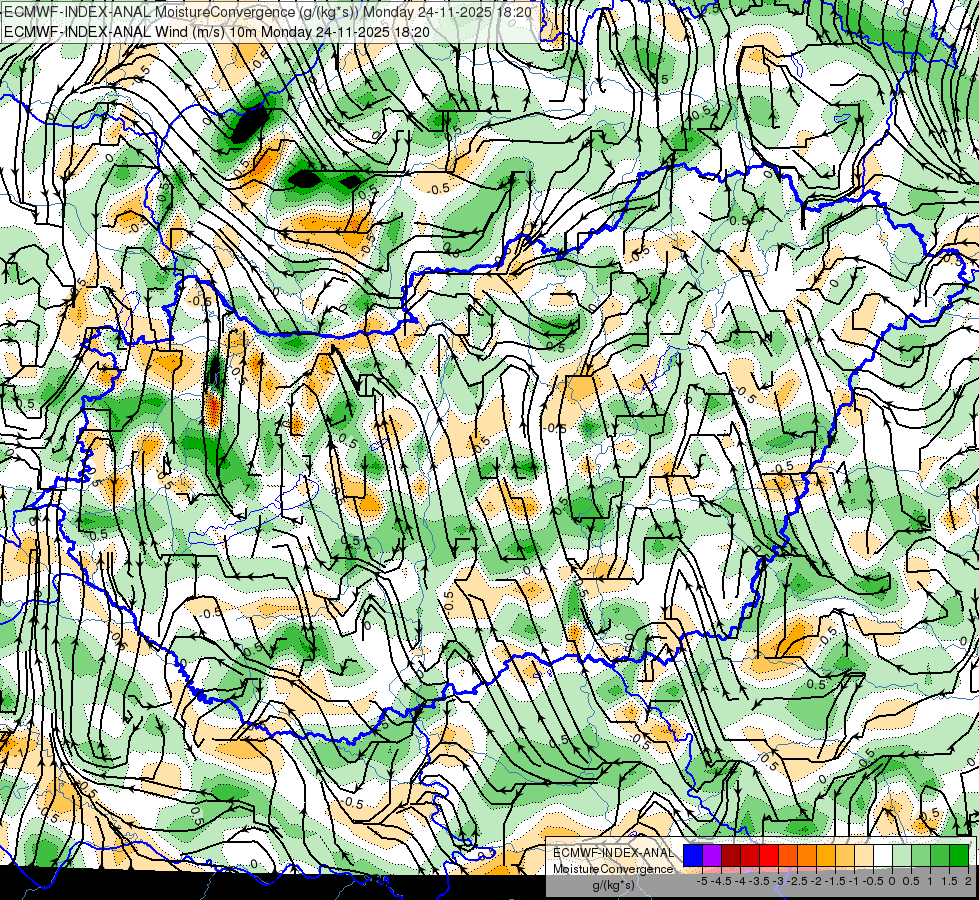Select the legend swatch between -4.5 and -4

731,855
